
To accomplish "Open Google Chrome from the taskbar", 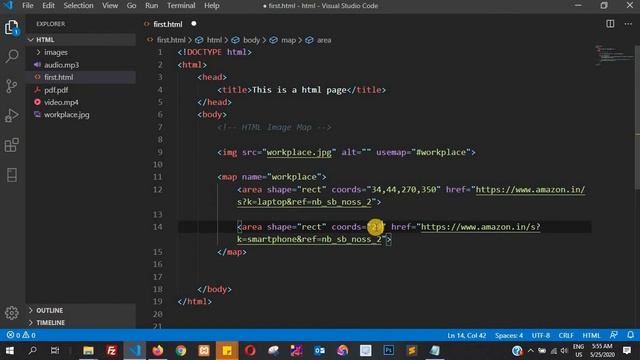I will click(x=181, y=351).
